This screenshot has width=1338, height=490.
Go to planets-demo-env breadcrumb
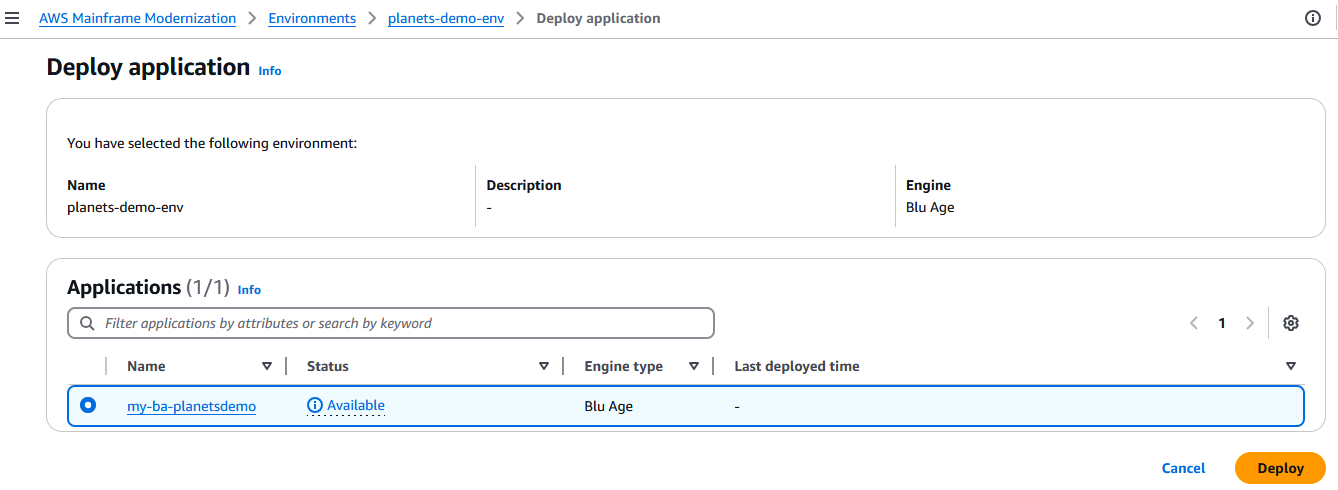click(446, 18)
